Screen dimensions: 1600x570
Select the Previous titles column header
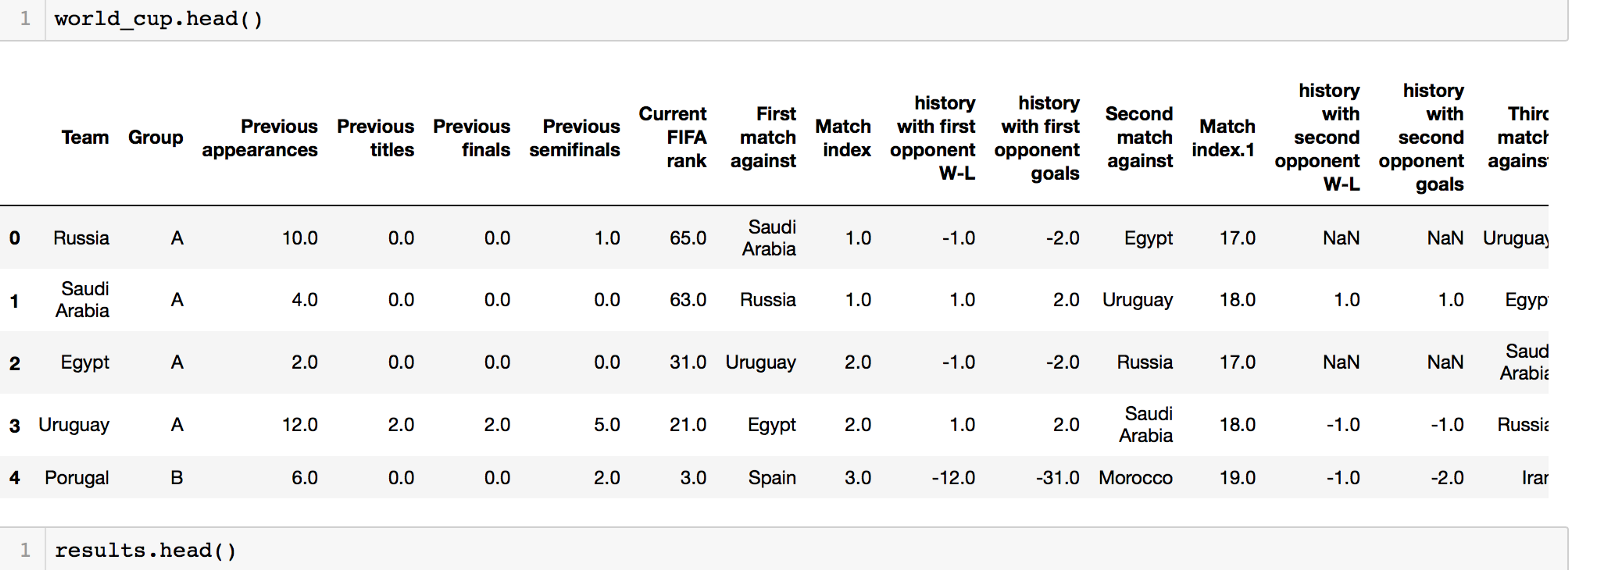click(x=375, y=138)
